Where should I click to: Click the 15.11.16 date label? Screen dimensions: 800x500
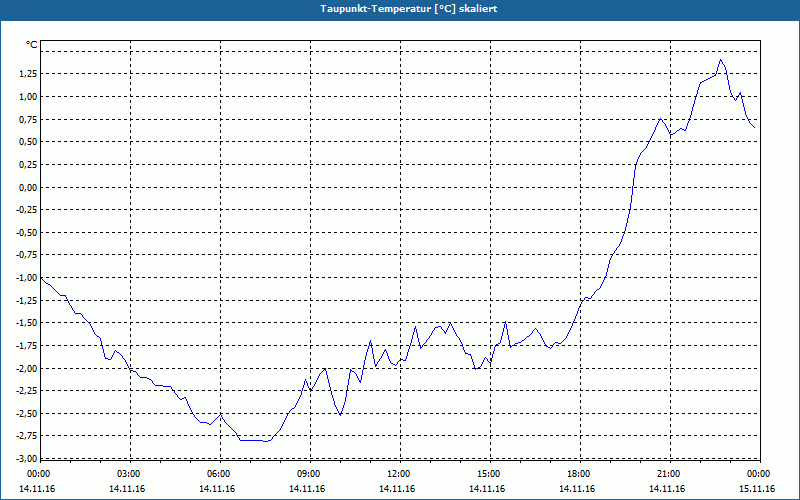click(757, 489)
